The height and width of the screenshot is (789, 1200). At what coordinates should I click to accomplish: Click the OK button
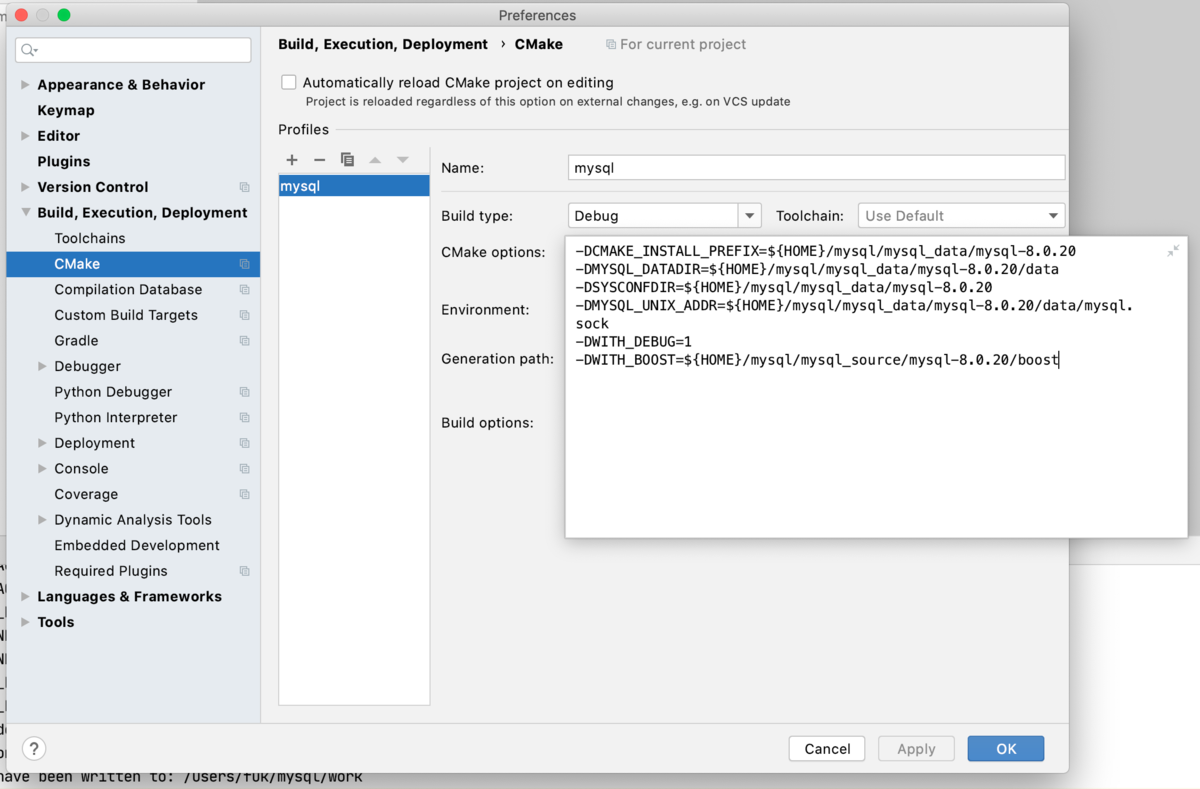[x=1006, y=748]
